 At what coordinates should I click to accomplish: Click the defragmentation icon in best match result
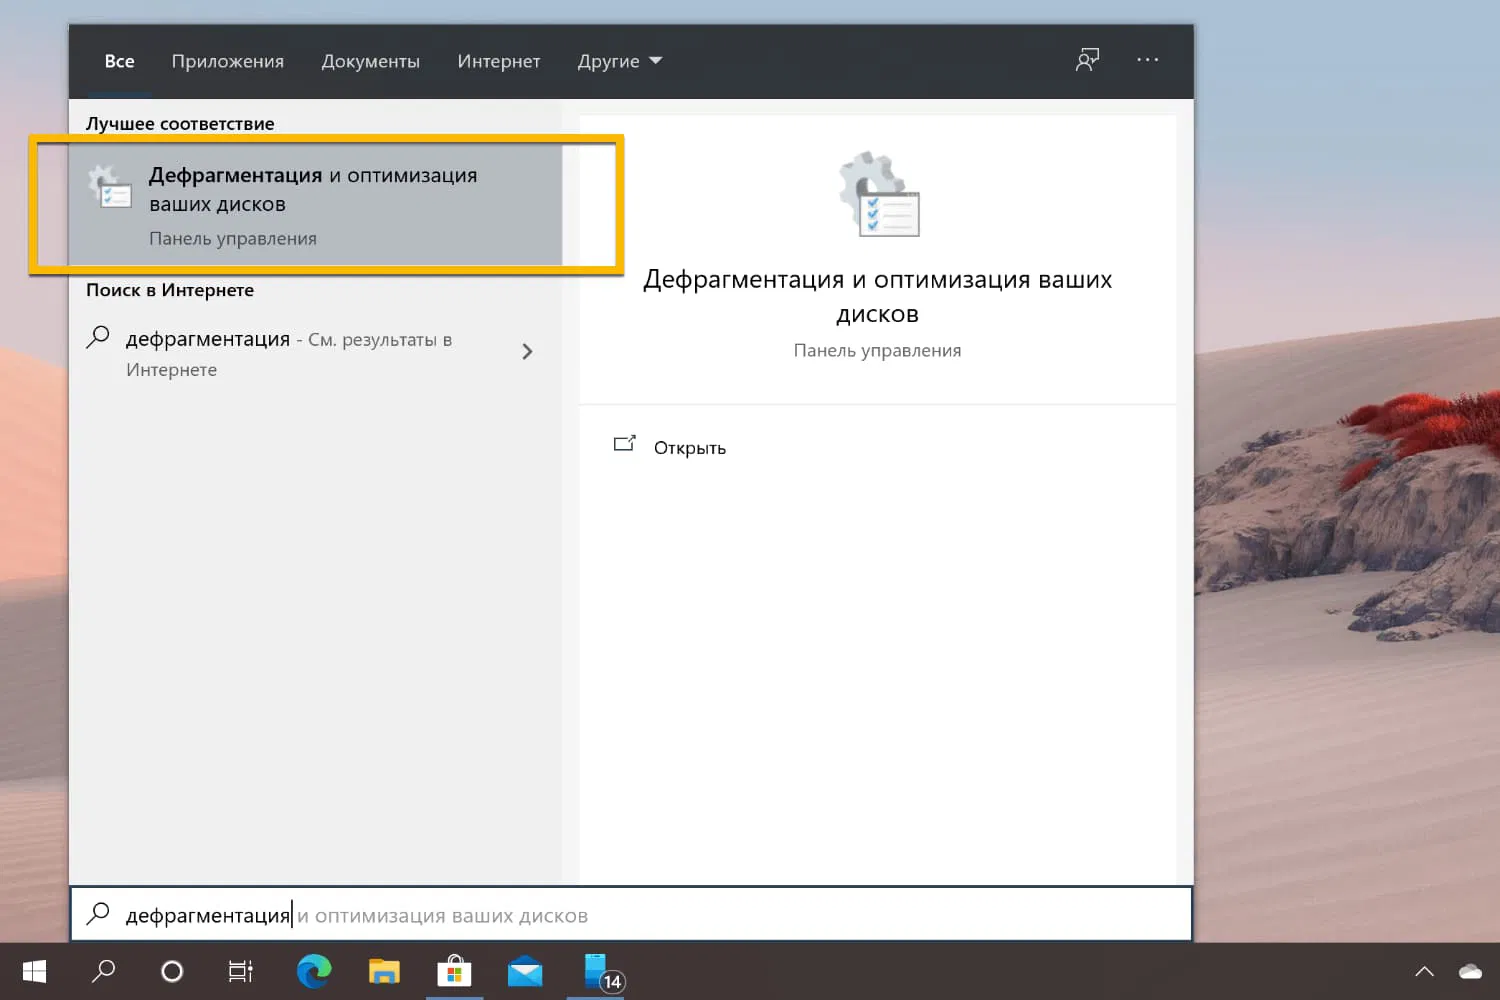pyautogui.click(x=110, y=187)
